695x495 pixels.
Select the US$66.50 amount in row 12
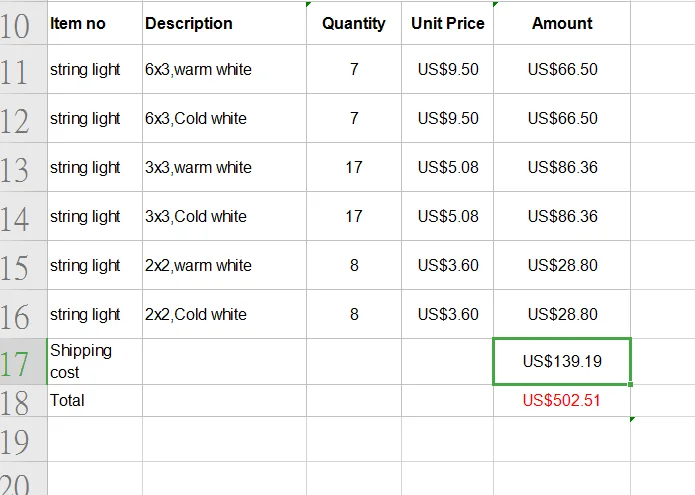(562, 118)
